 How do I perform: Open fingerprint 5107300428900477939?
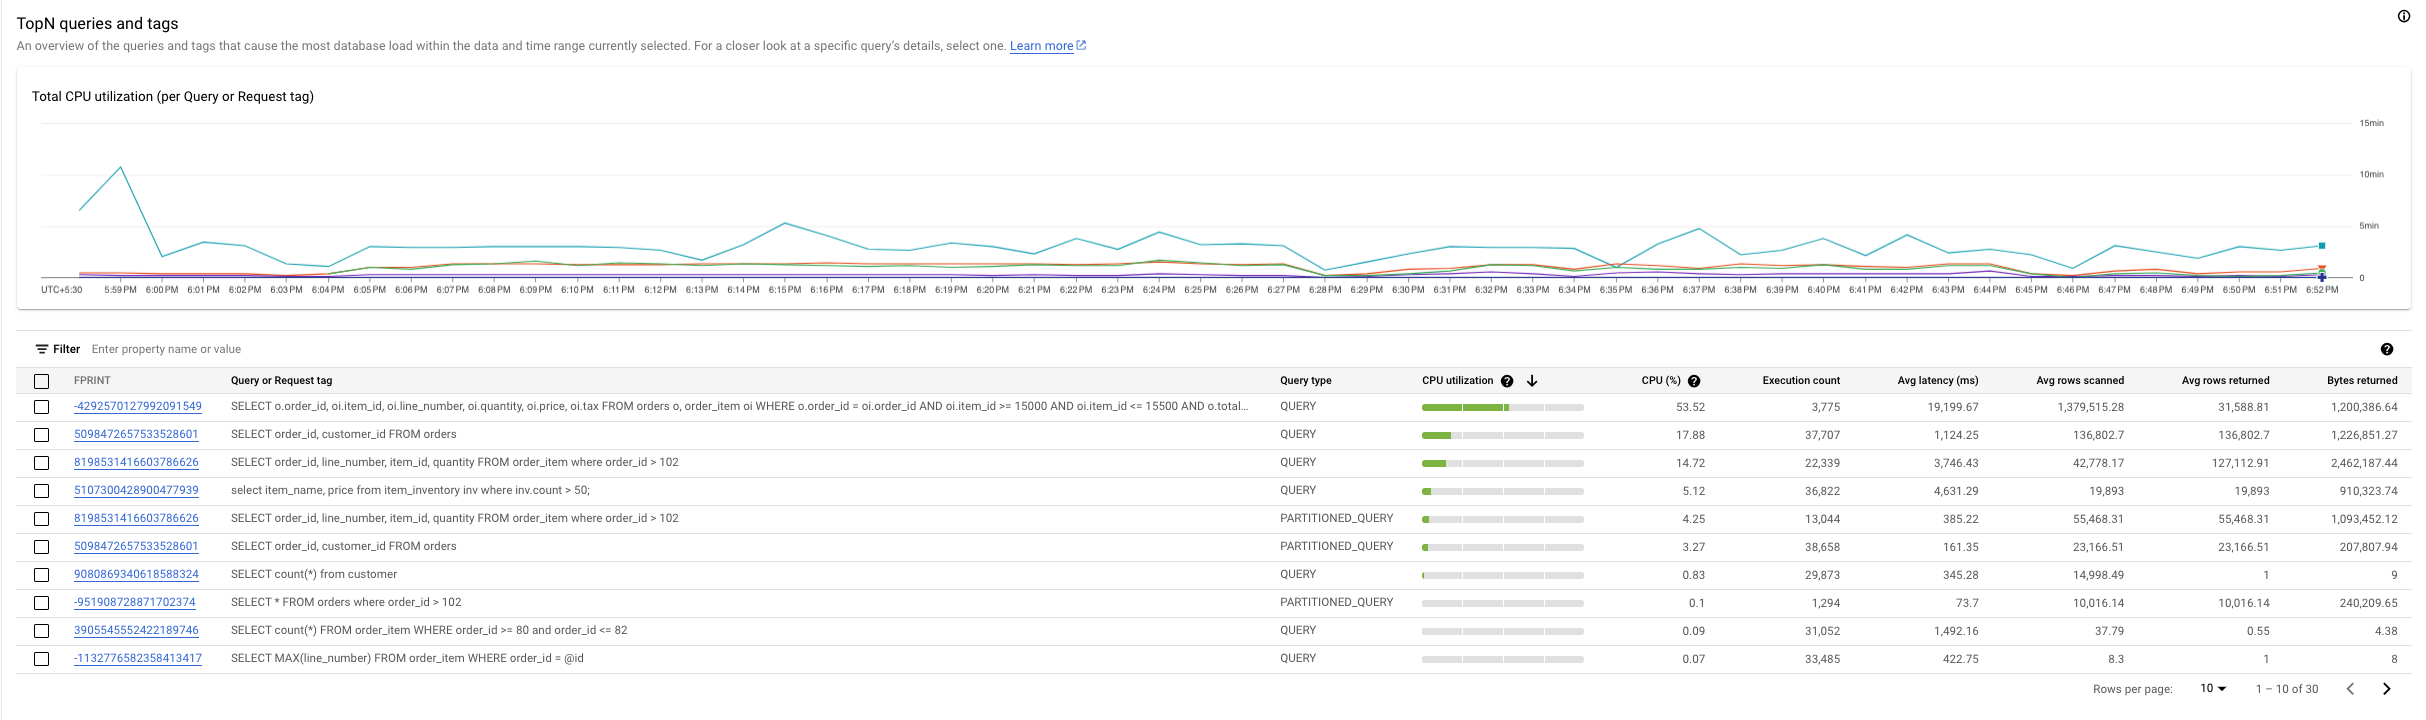coord(136,491)
